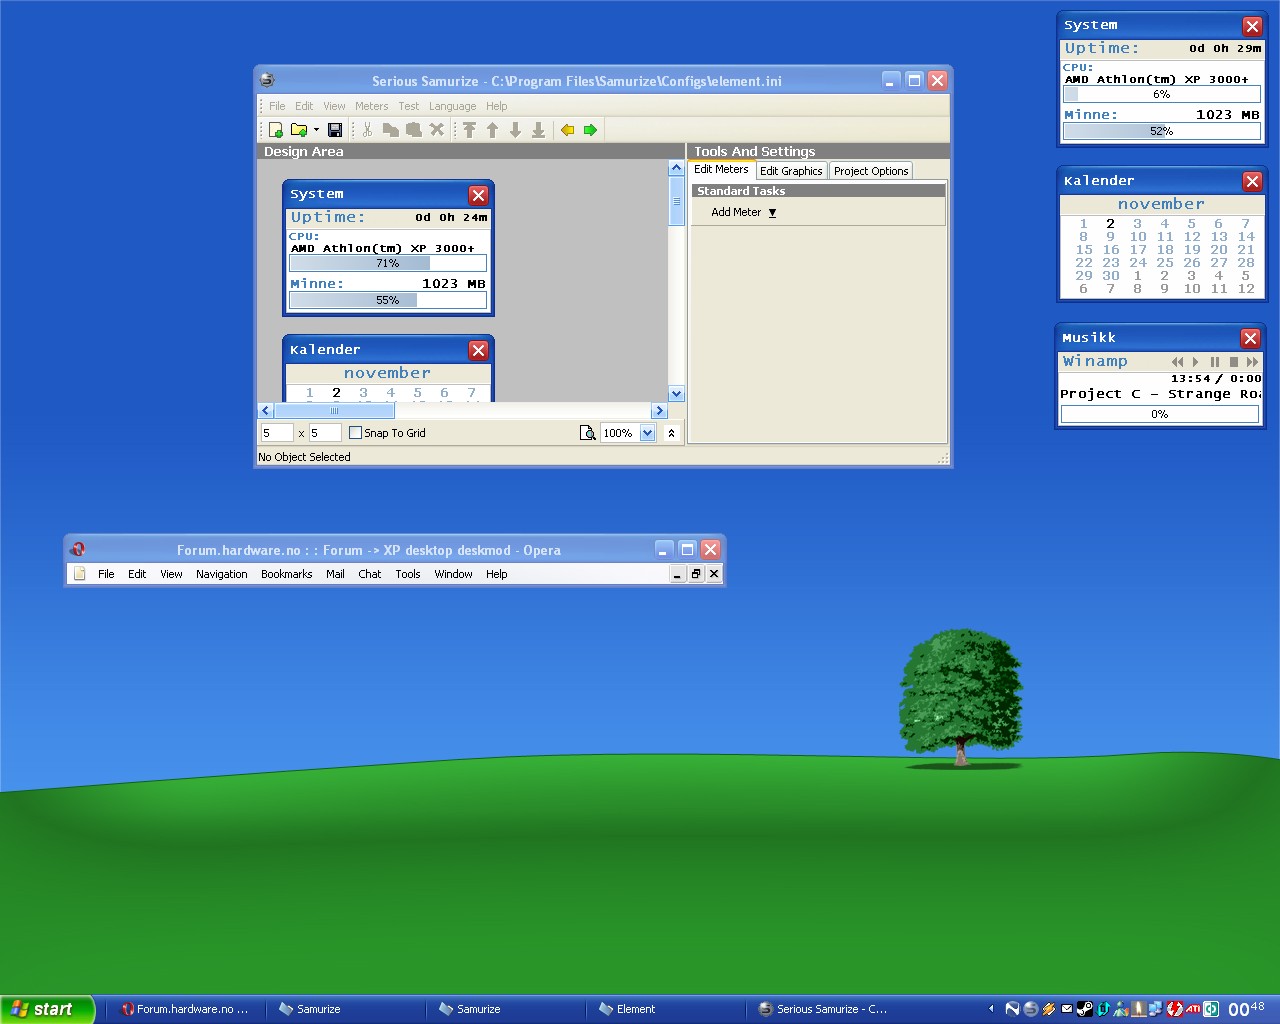Click the design area horizontal scrollbar right arrow
Screen dimensions: 1280x1024
coord(659,411)
